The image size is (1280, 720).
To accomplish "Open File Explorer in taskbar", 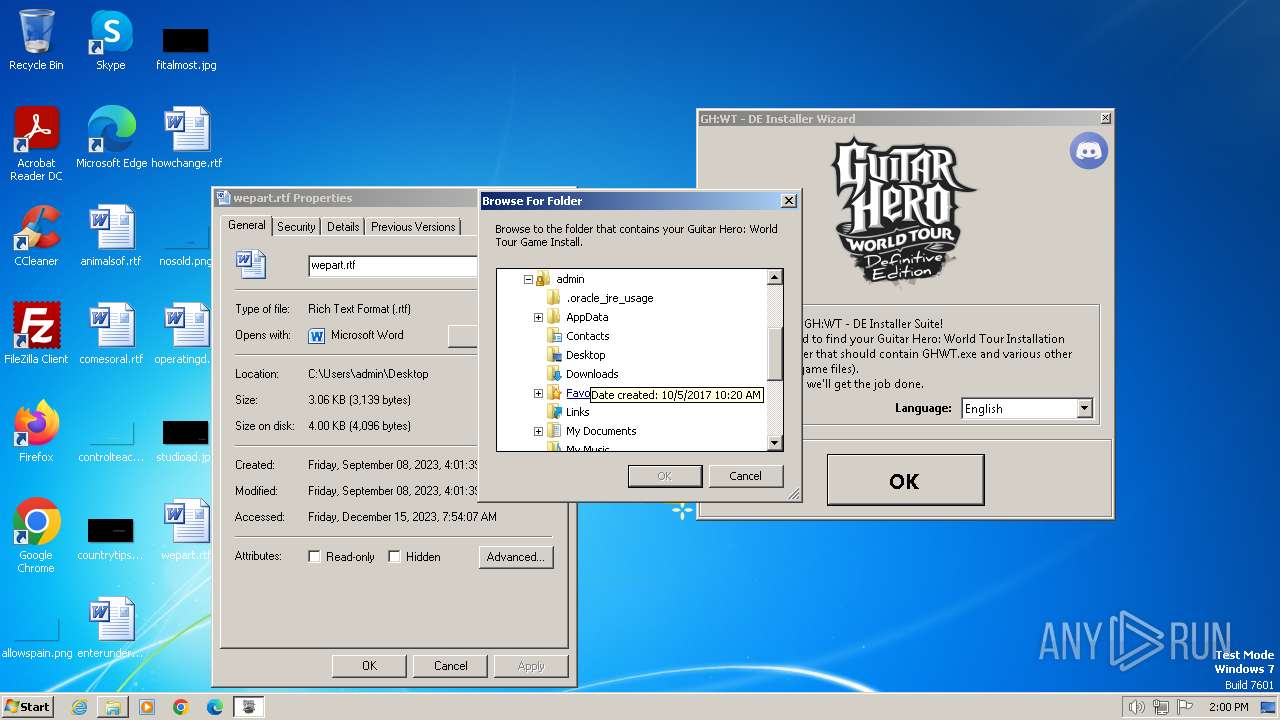I will [x=113, y=707].
